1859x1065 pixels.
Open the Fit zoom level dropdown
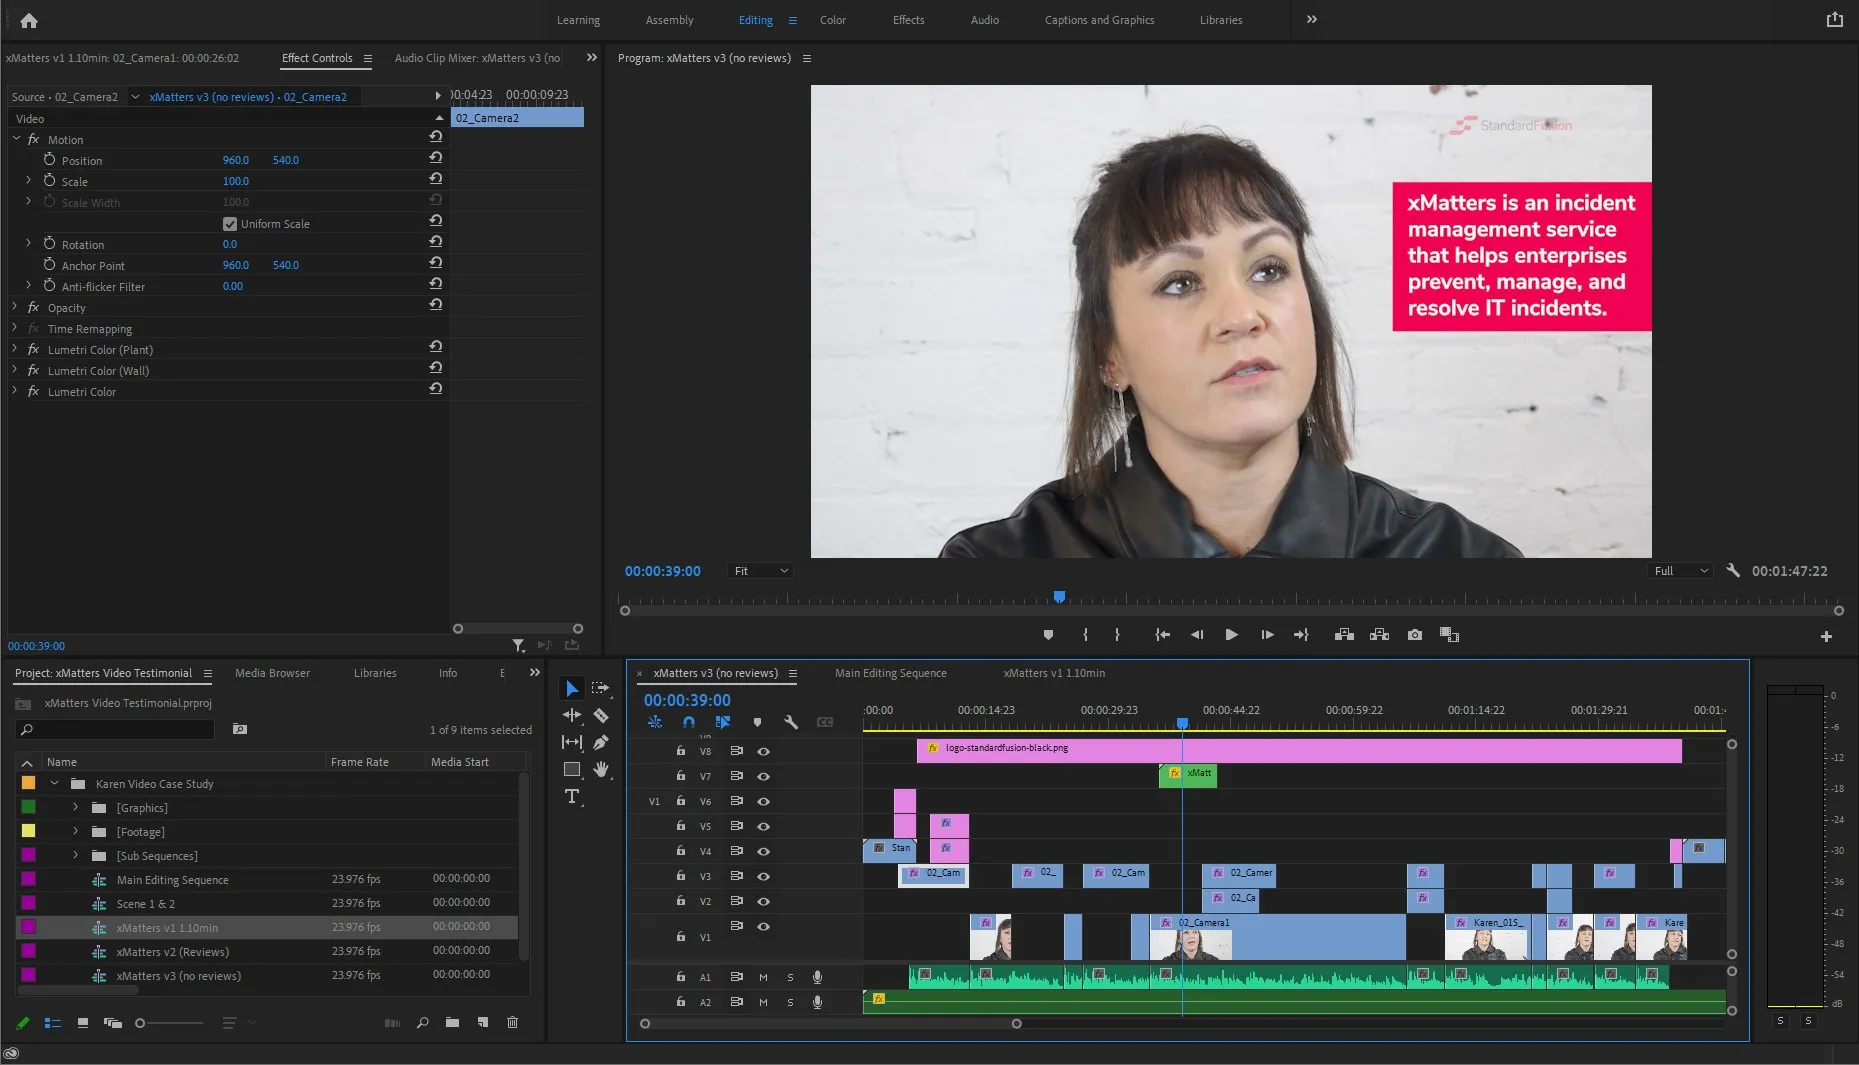pos(761,571)
